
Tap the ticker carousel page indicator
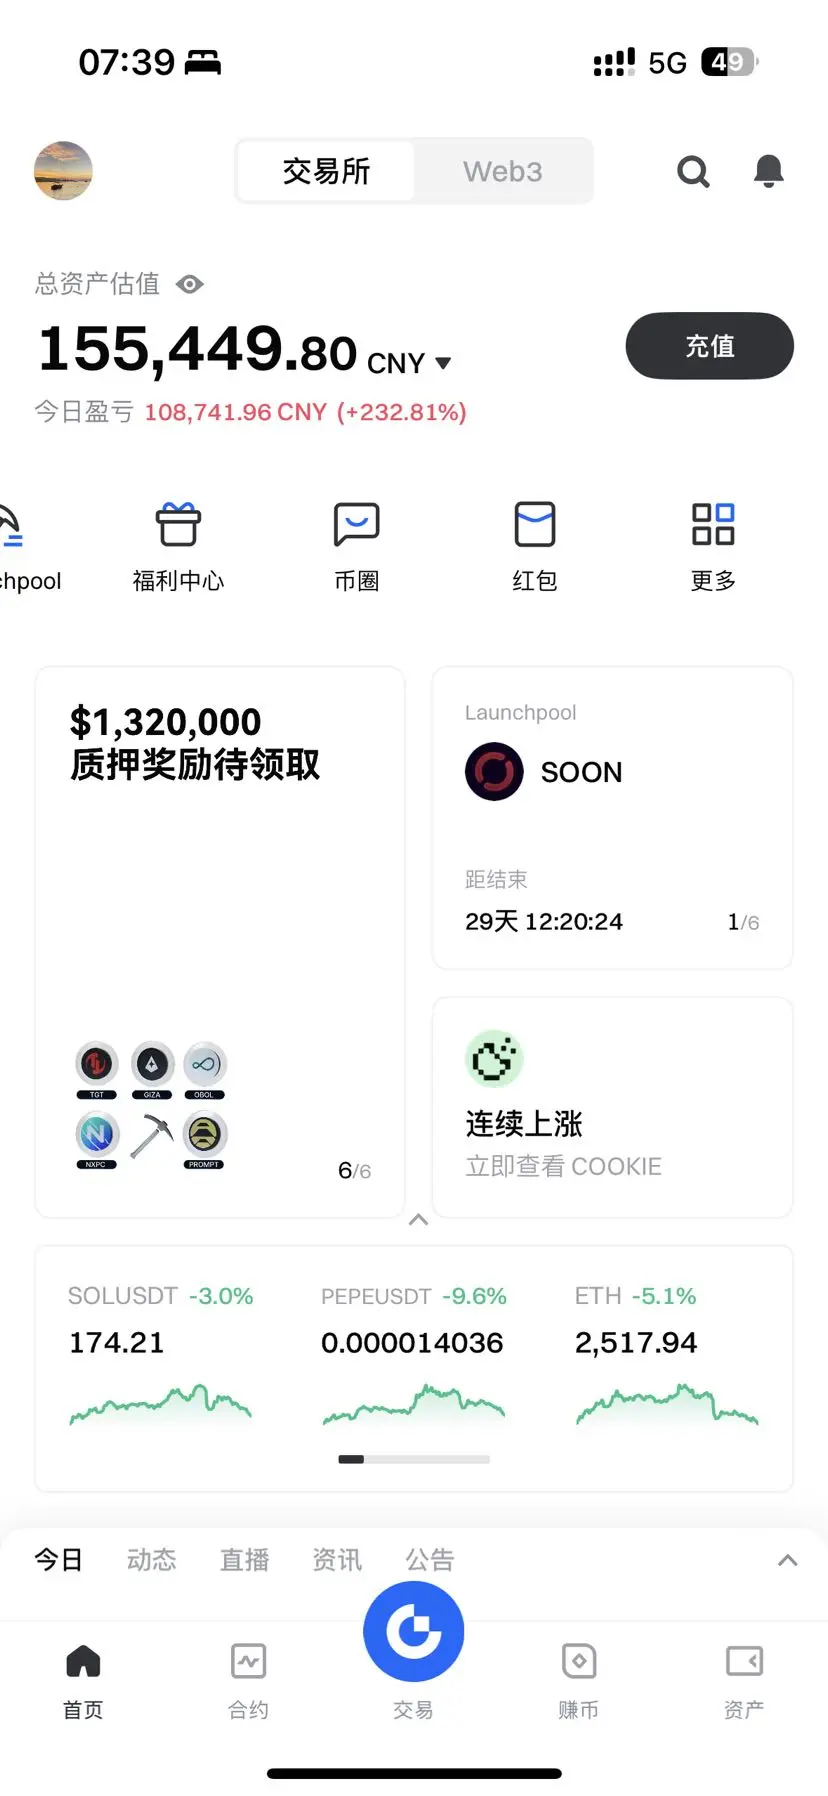(x=414, y=1459)
